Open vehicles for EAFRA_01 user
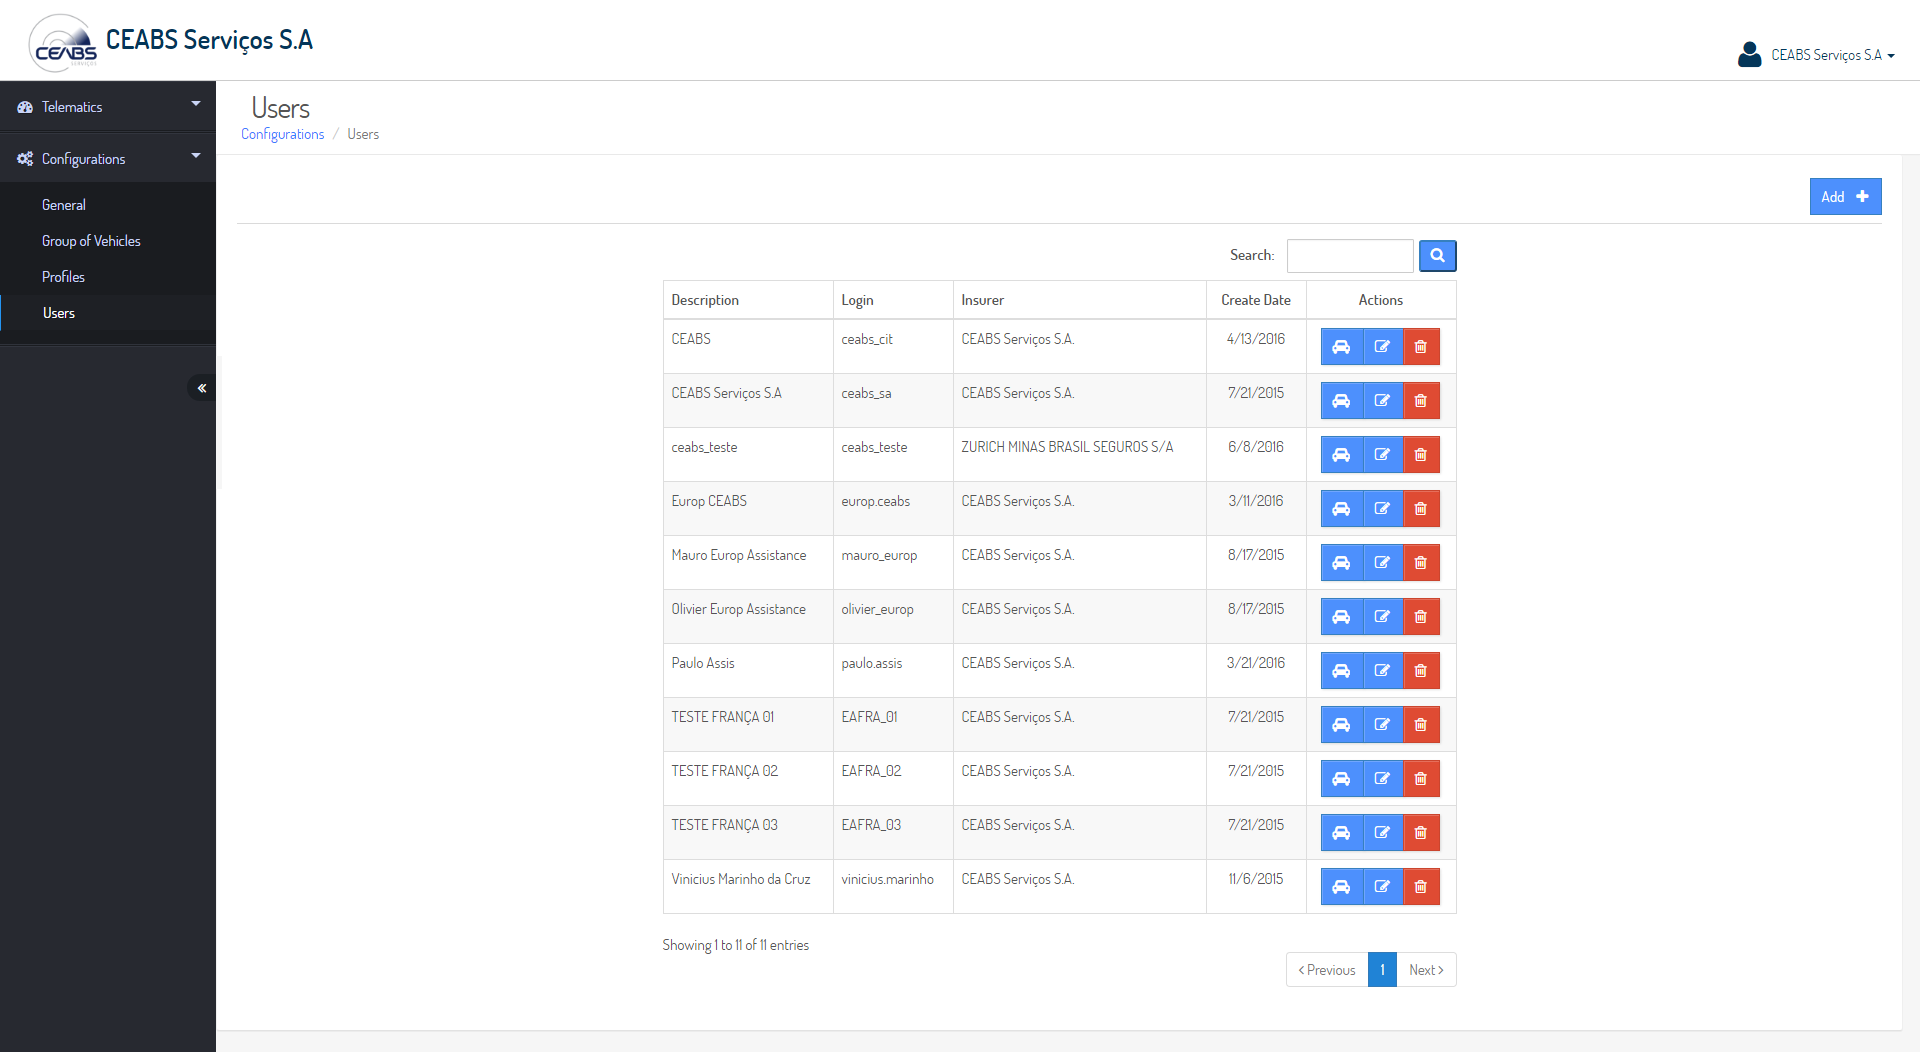 (x=1341, y=725)
